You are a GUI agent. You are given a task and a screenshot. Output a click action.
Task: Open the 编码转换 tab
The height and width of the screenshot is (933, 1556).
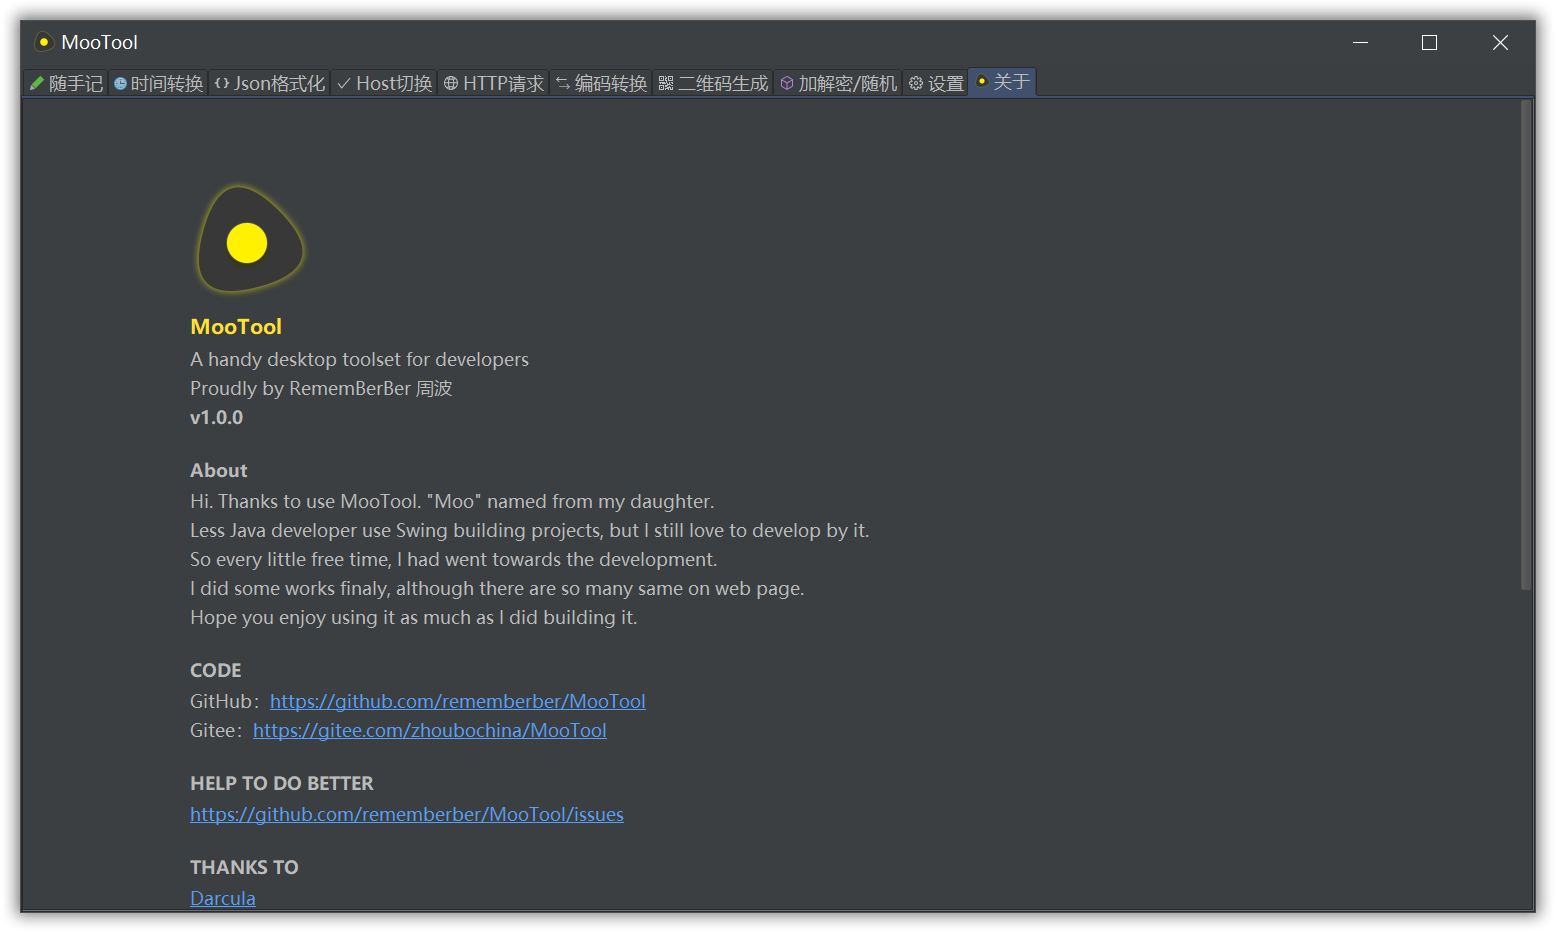pos(601,83)
